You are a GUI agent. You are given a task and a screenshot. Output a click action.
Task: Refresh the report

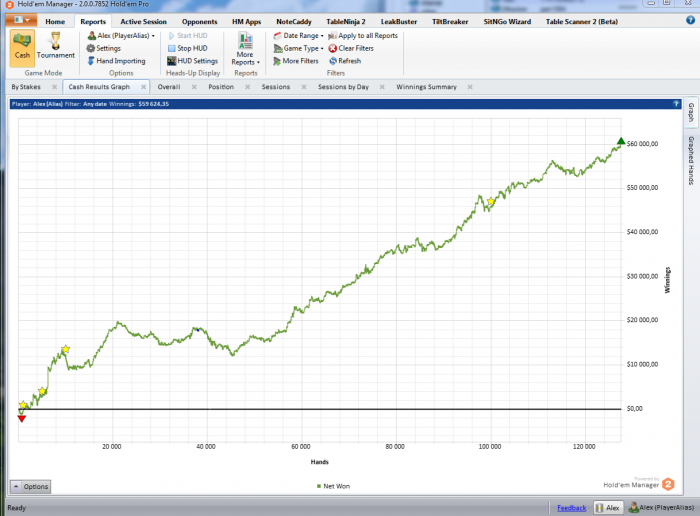pyautogui.click(x=345, y=61)
